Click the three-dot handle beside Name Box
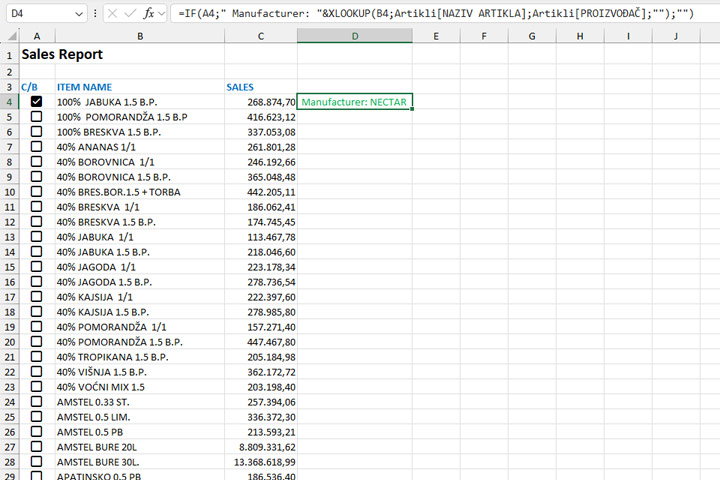Image resolution: width=720 pixels, height=480 pixels. click(95, 14)
